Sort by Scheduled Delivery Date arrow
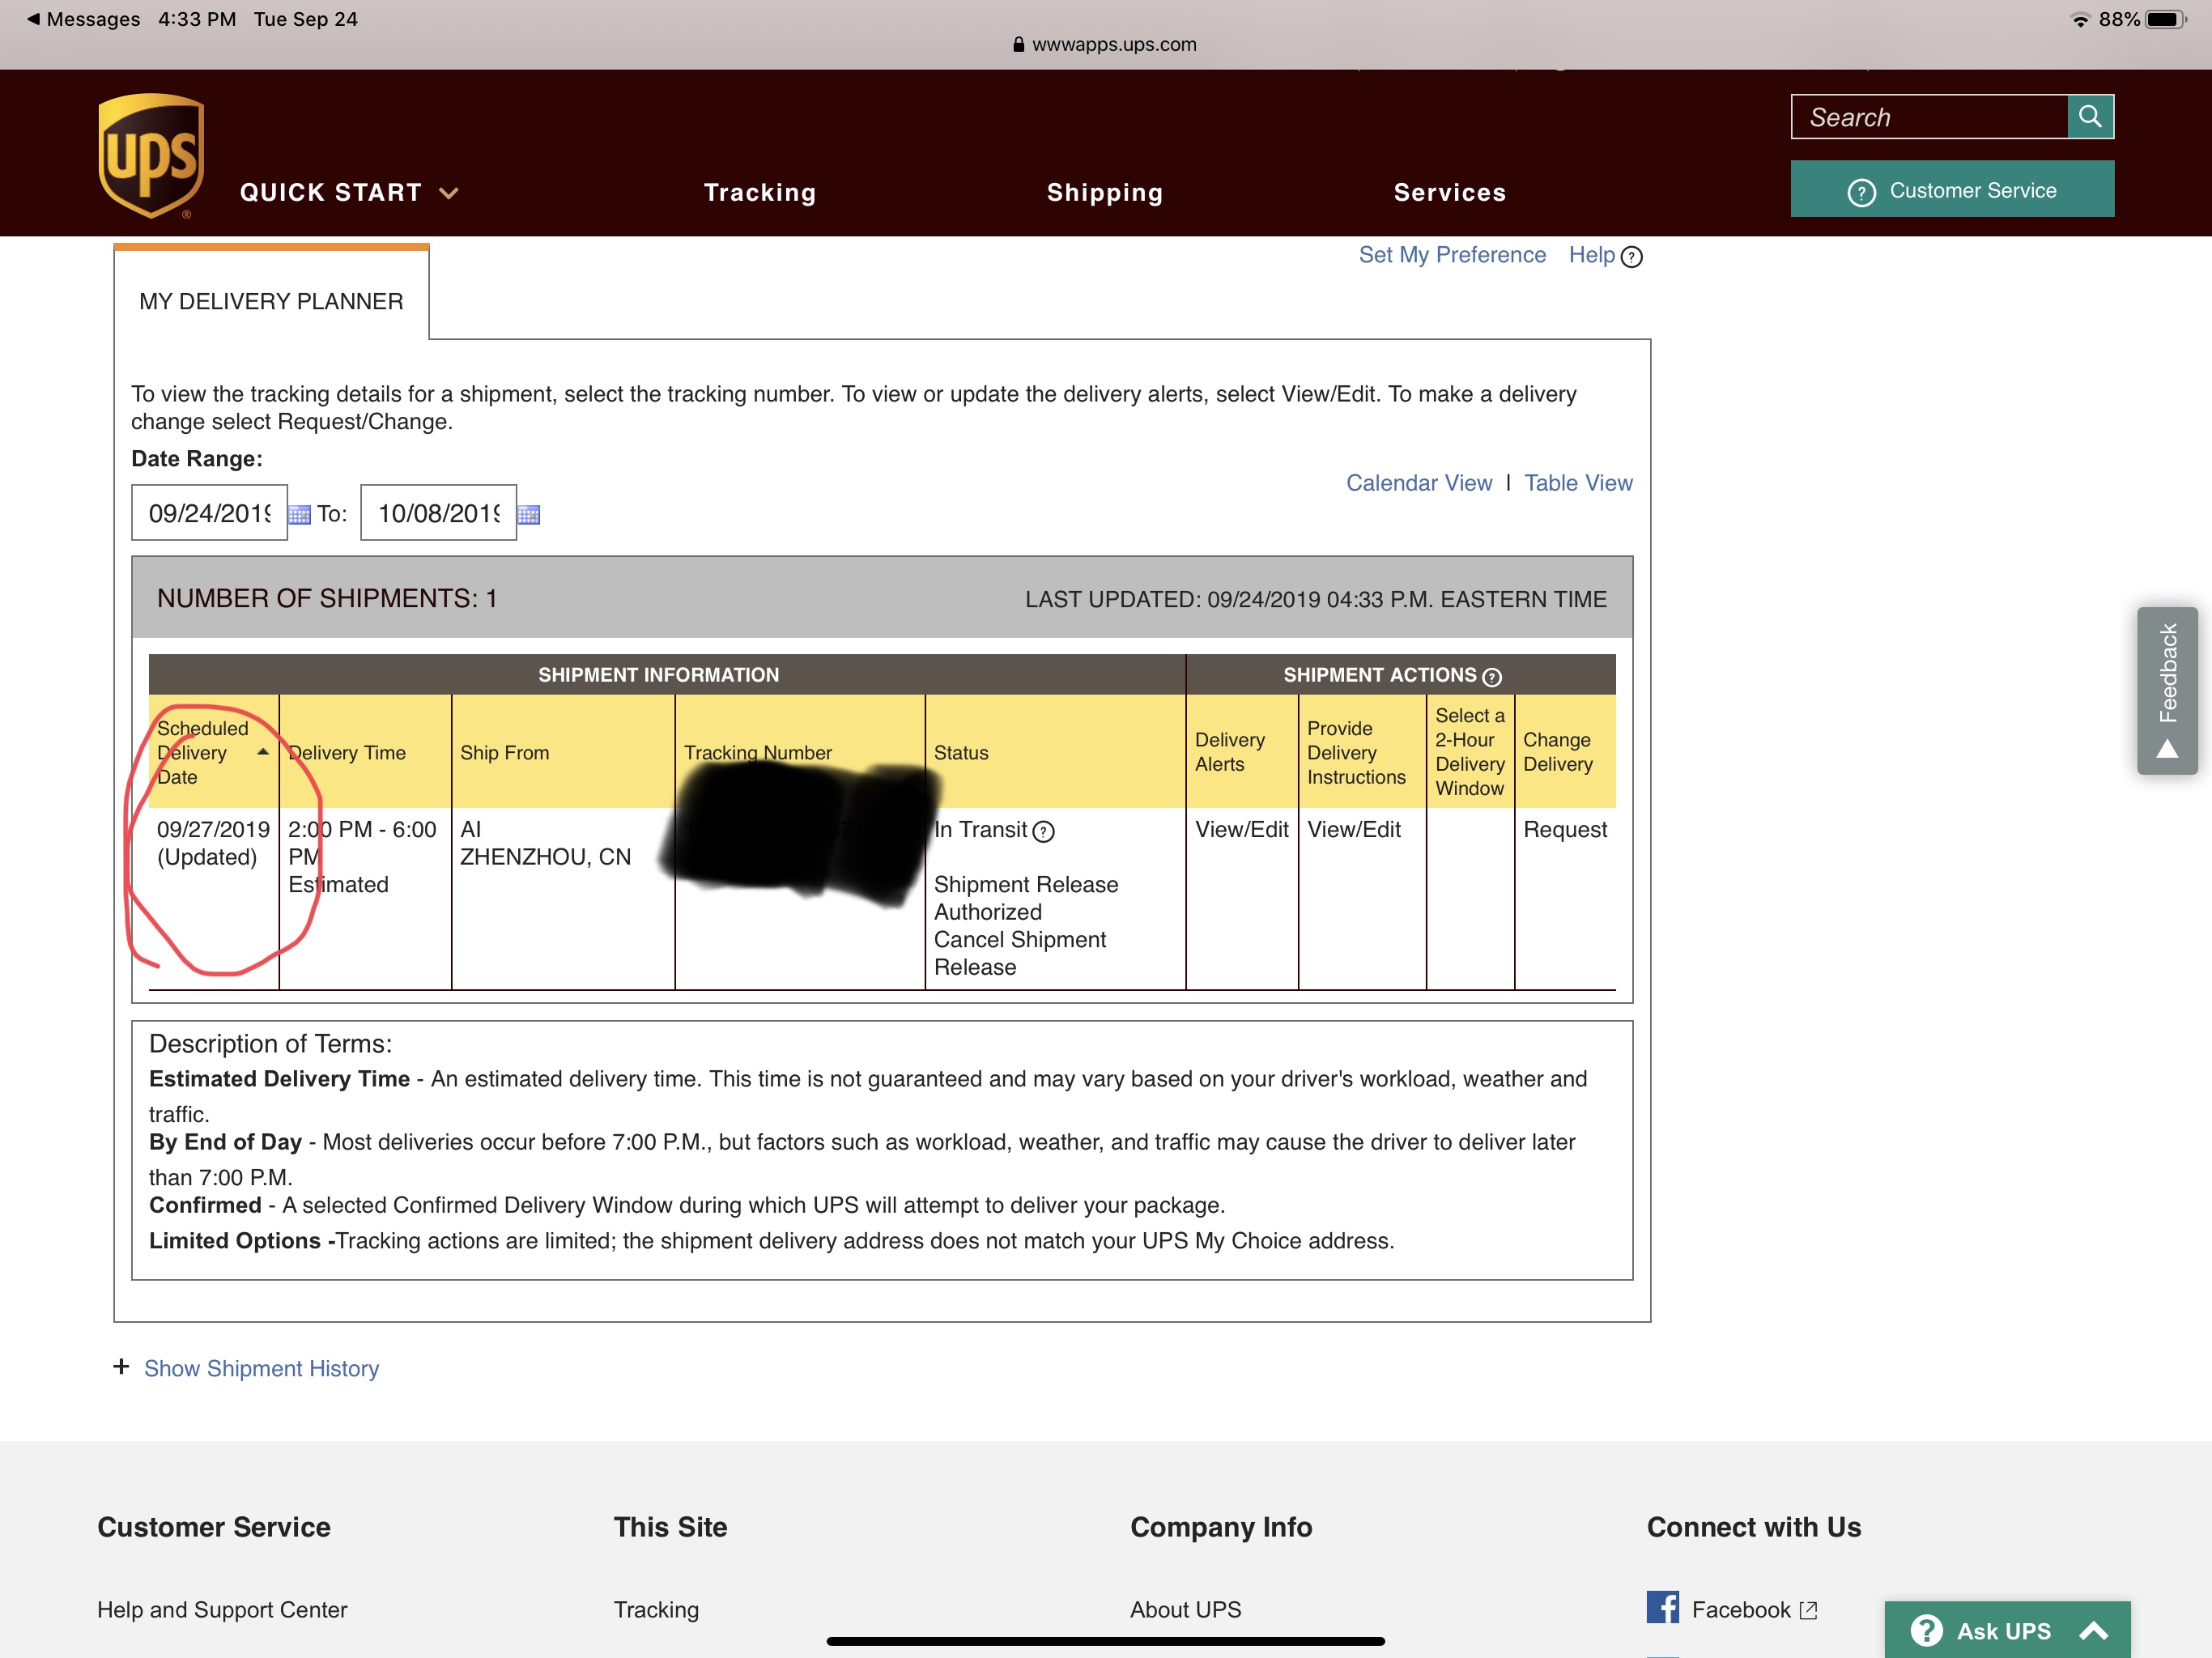The width and height of the screenshot is (2212, 1658). tap(263, 752)
